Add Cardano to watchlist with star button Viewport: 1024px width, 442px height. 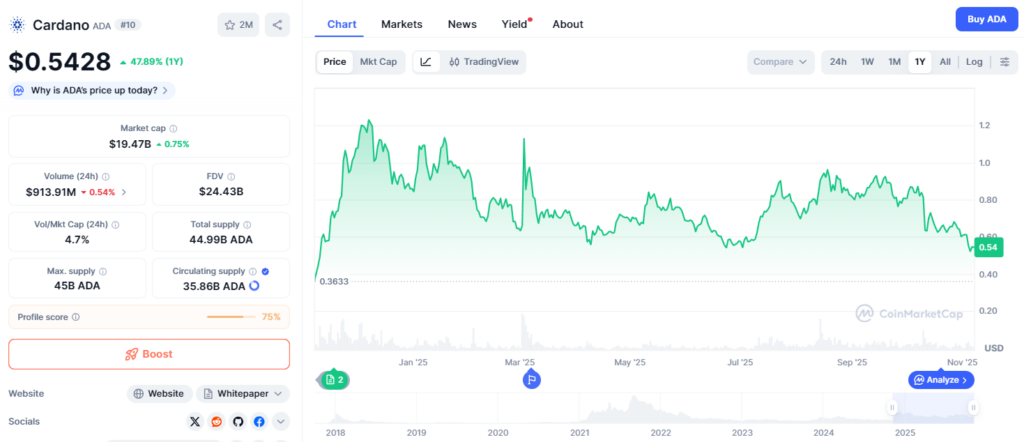pos(238,24)
